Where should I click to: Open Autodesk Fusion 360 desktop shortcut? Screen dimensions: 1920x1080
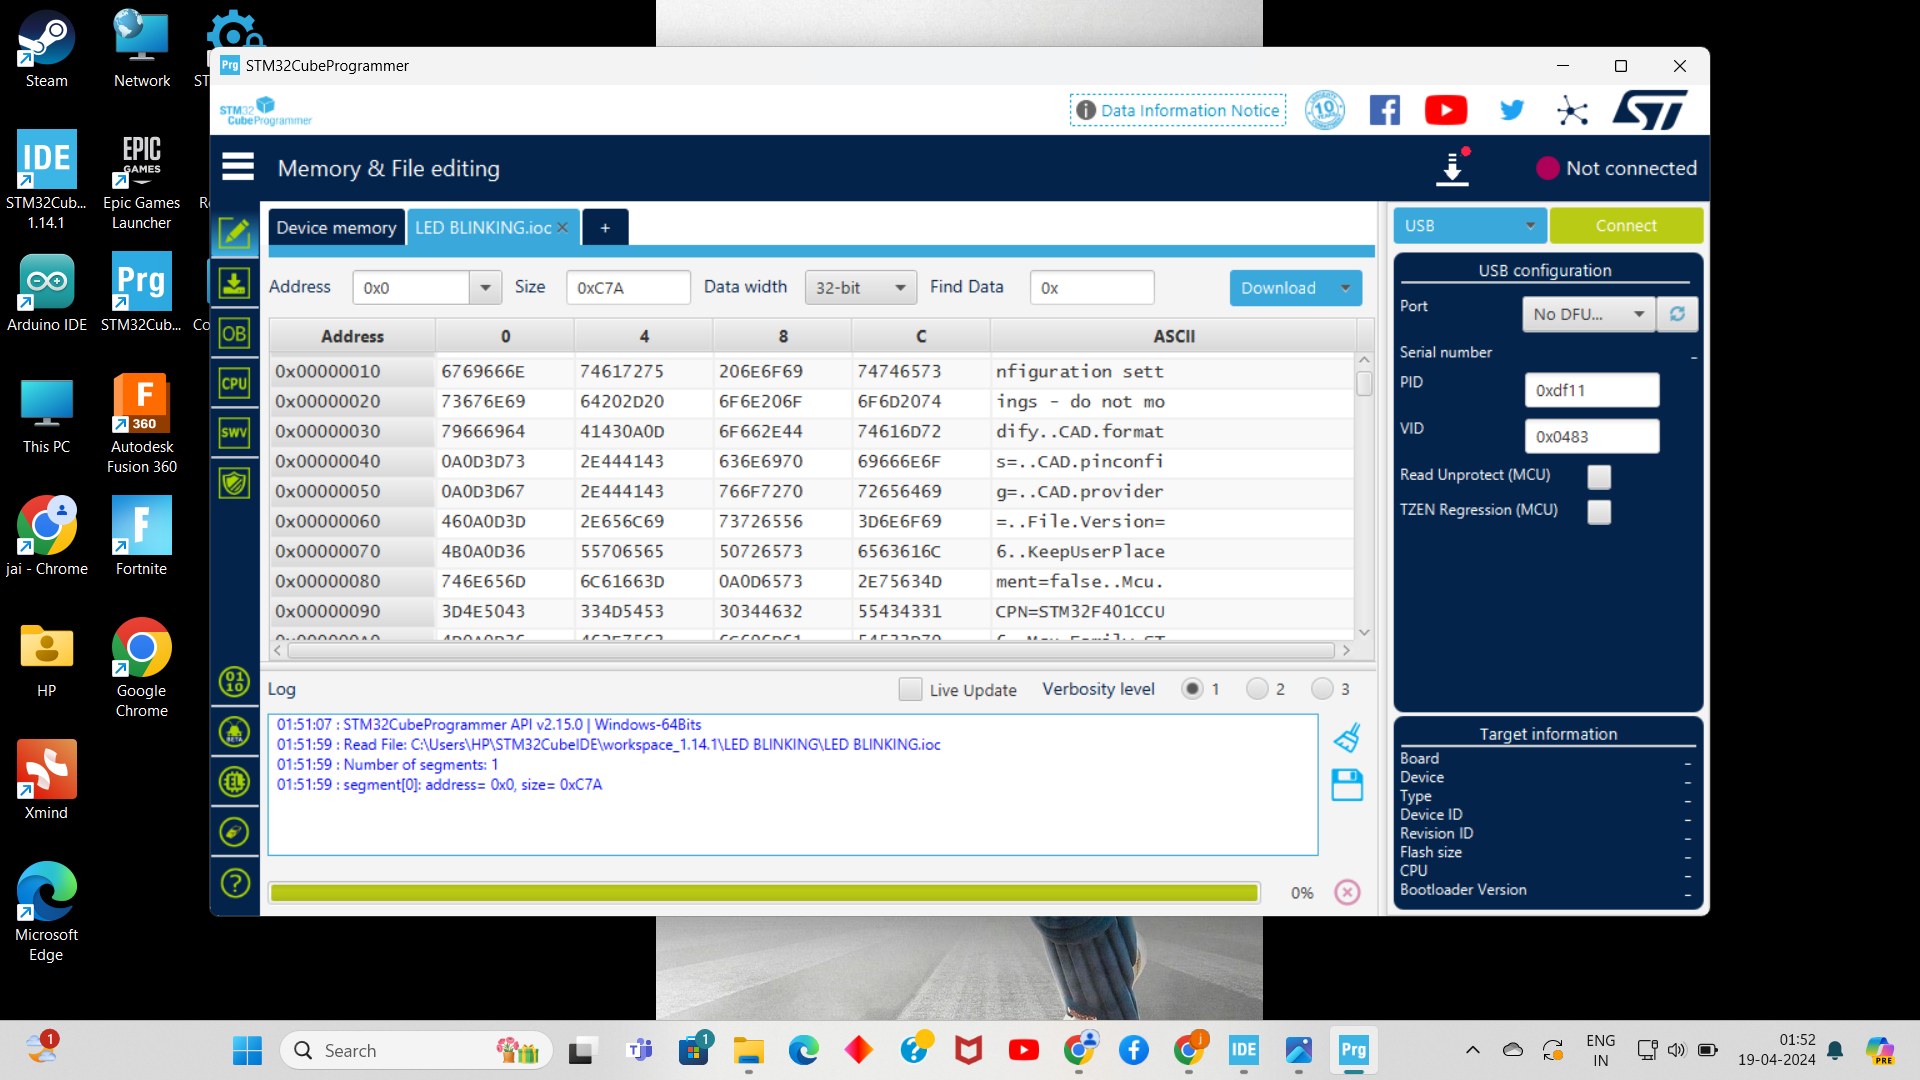pos(142,424)
